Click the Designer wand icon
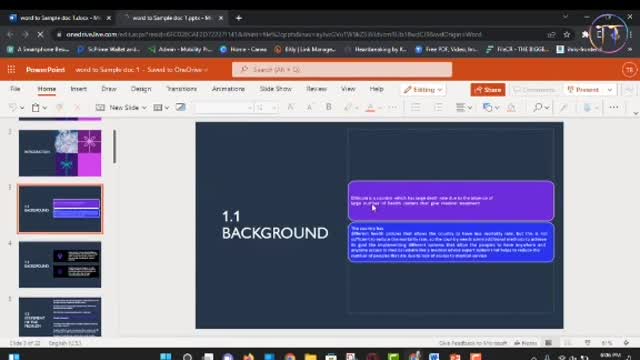This screenshot has width=640, height=360. tap(564, 107)
